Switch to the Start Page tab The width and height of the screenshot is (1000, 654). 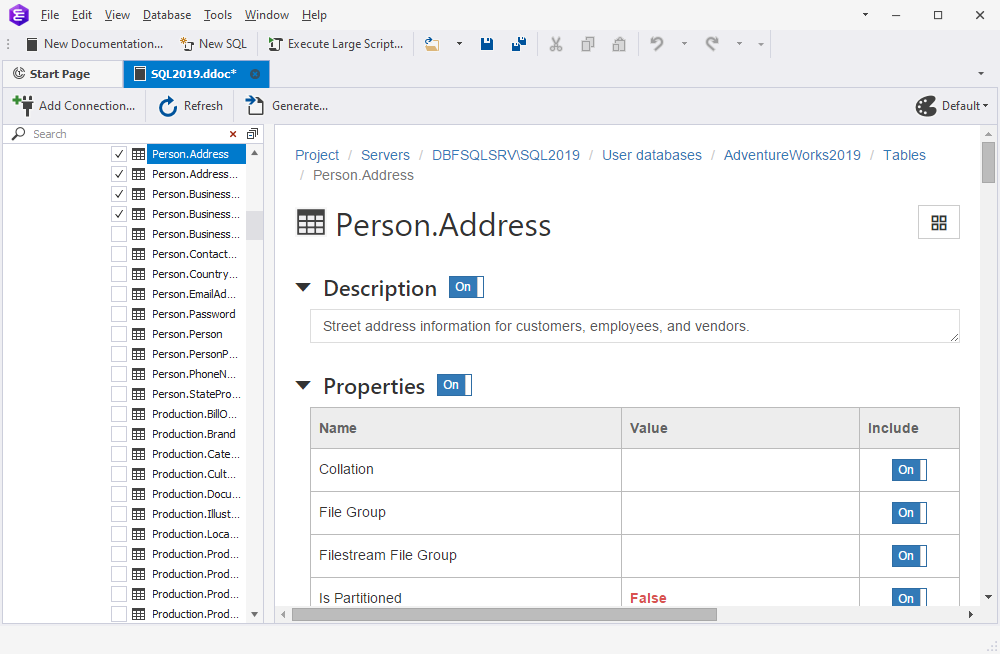click(x=60, y=74)
